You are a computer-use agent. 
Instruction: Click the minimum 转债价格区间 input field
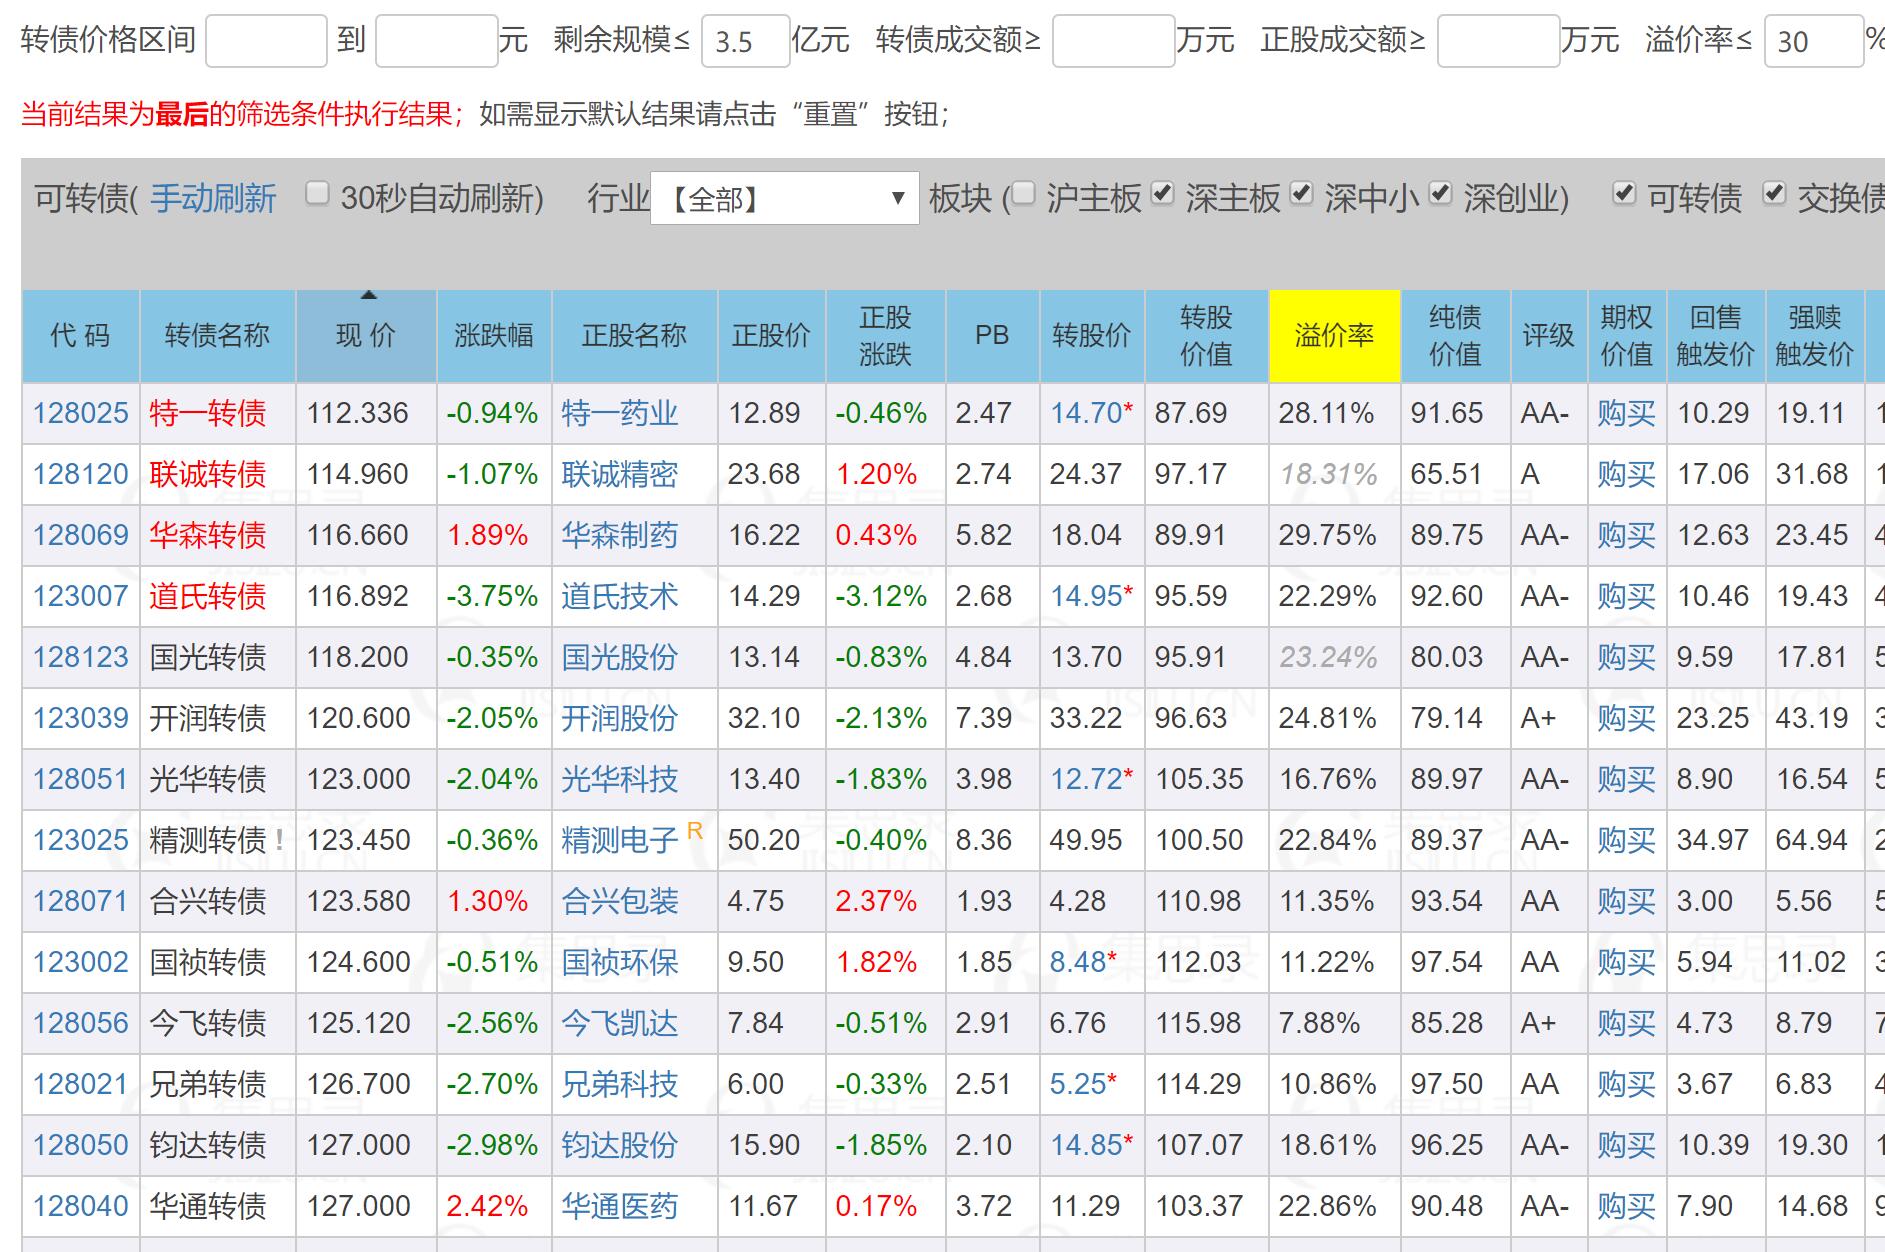coord(266,41)
